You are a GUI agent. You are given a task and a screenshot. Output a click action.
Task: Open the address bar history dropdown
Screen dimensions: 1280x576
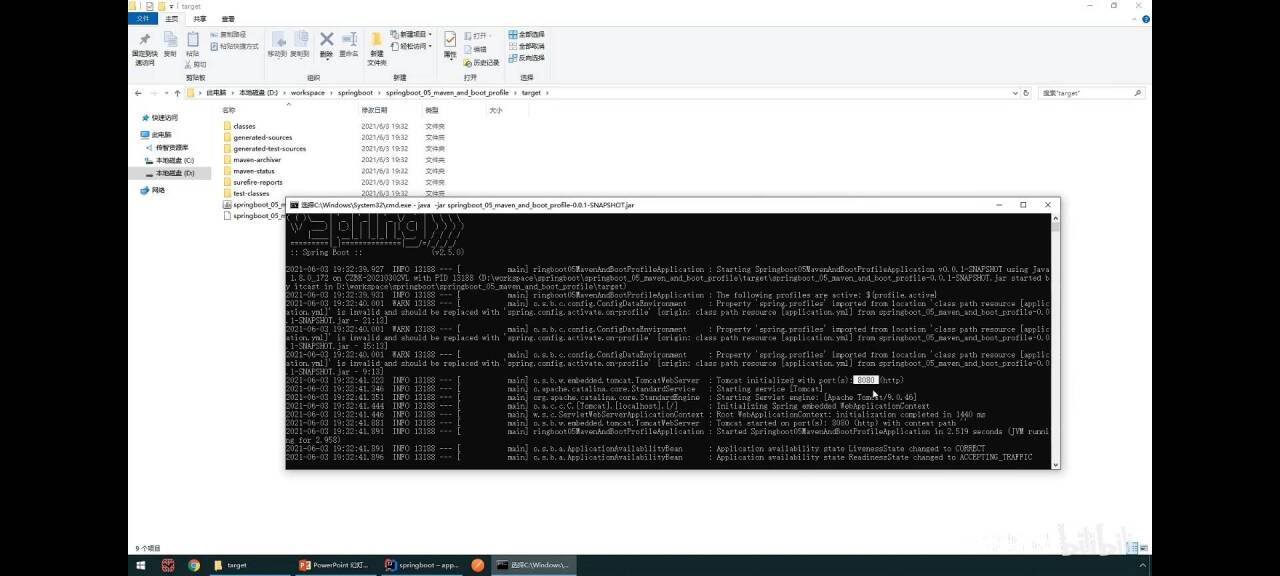pyautogui.click(x=1015, y=93)
